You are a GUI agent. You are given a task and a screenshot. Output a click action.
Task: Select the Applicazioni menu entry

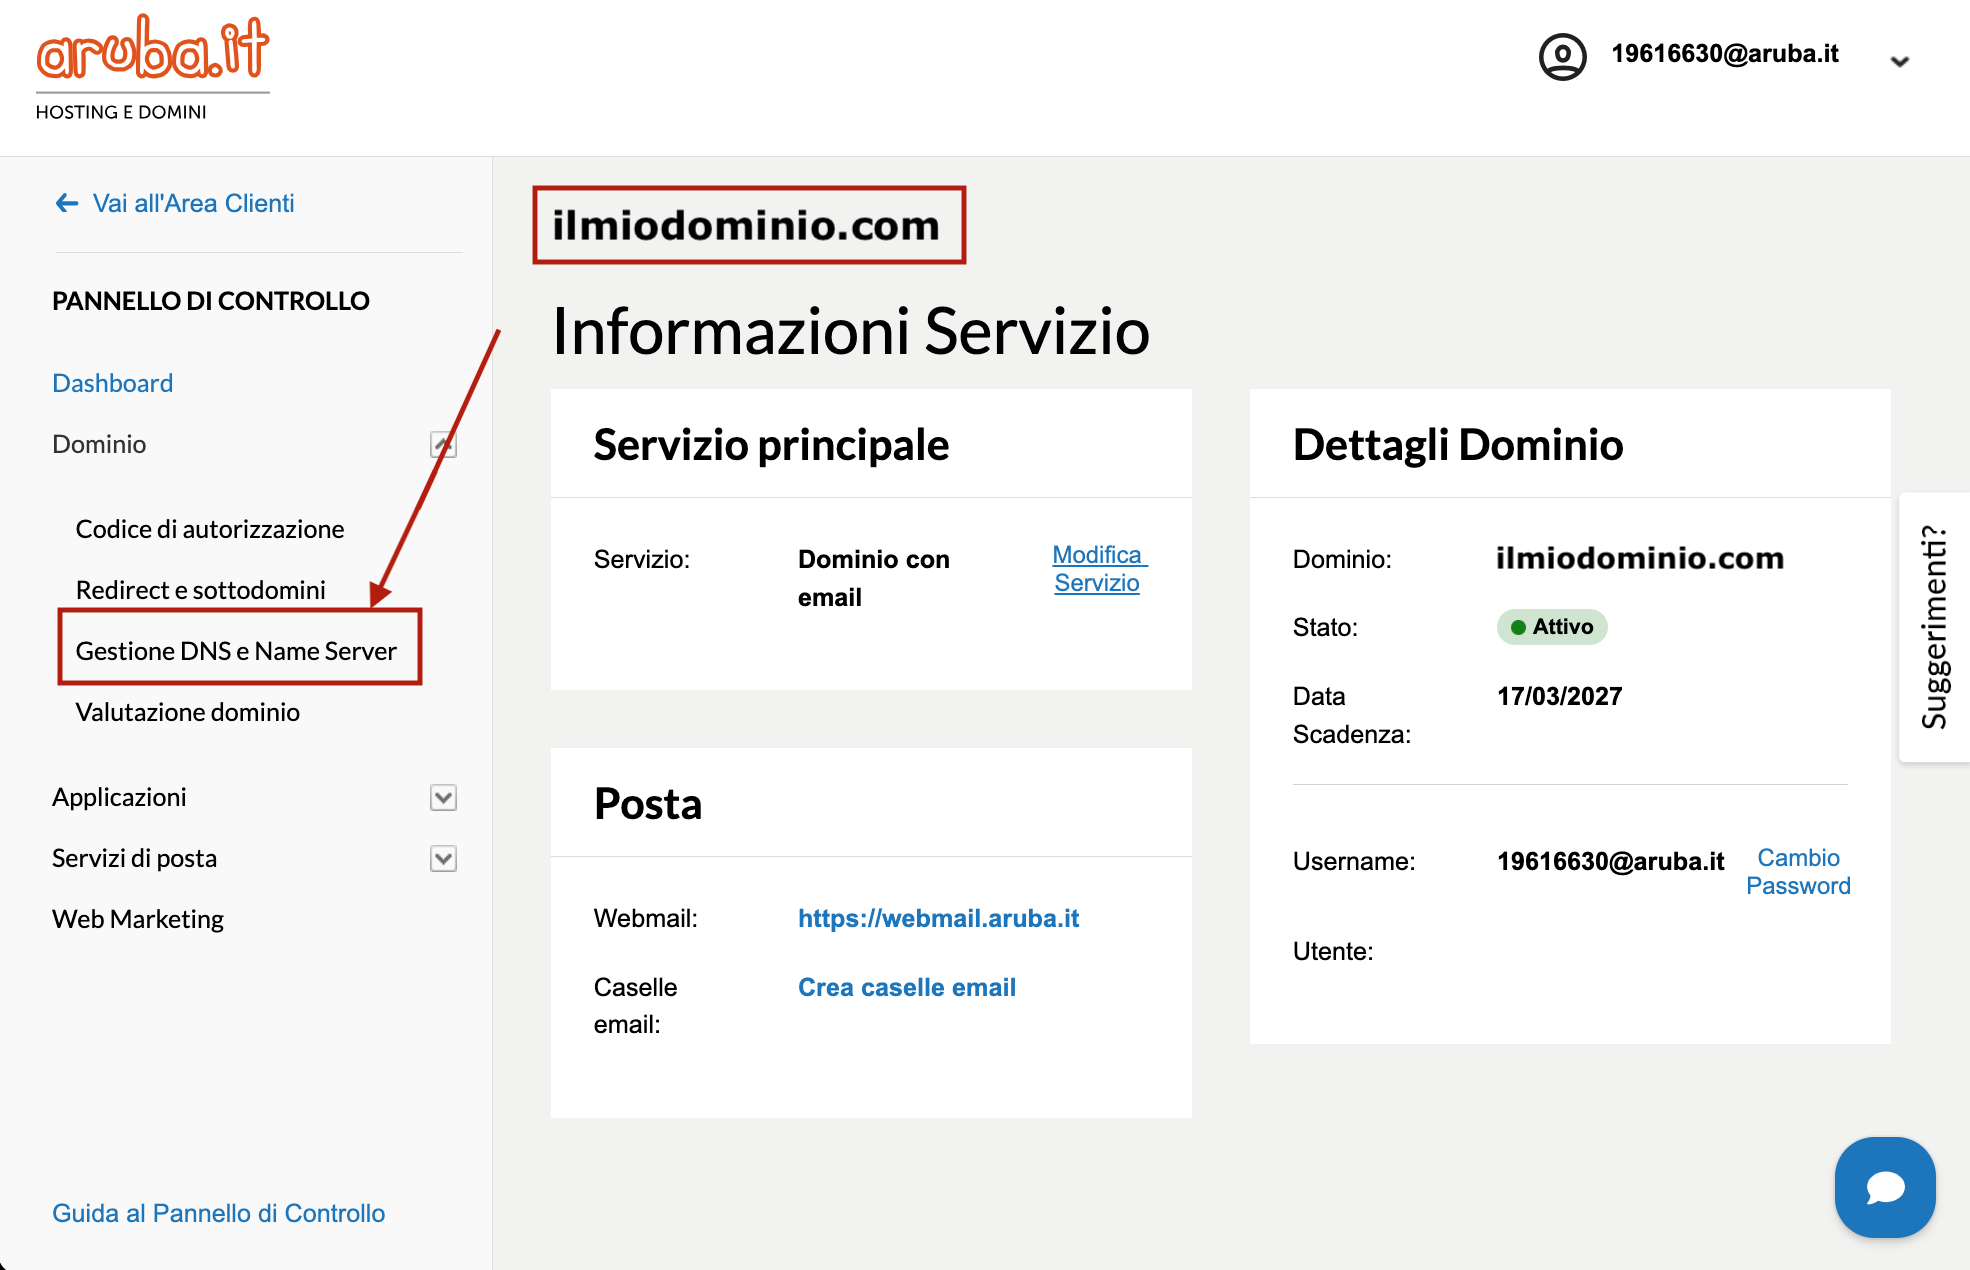point(119,797)
